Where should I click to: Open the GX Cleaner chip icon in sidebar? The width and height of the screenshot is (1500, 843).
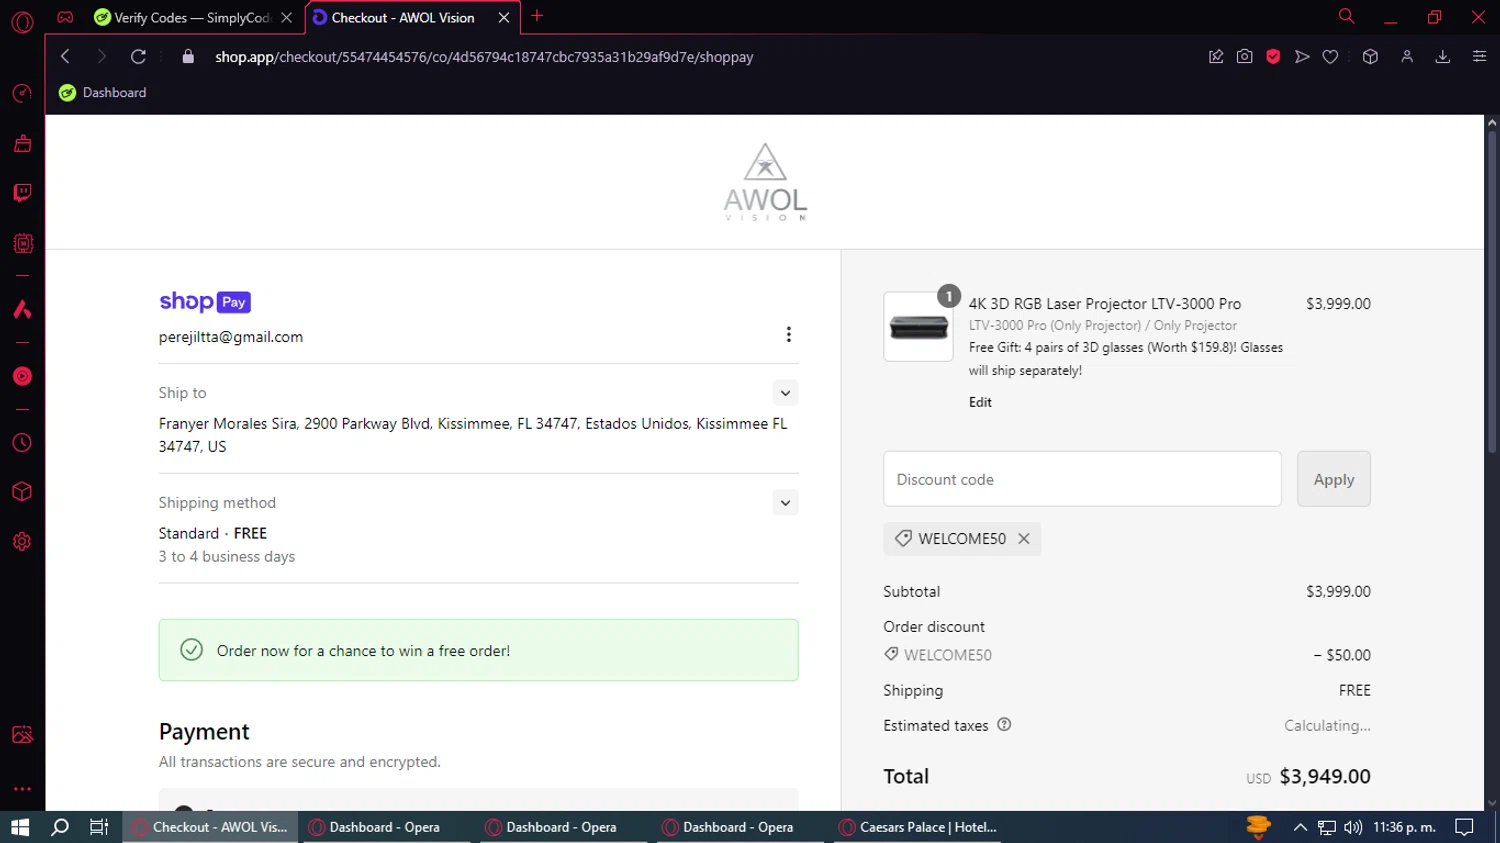(x=22, y=243)
